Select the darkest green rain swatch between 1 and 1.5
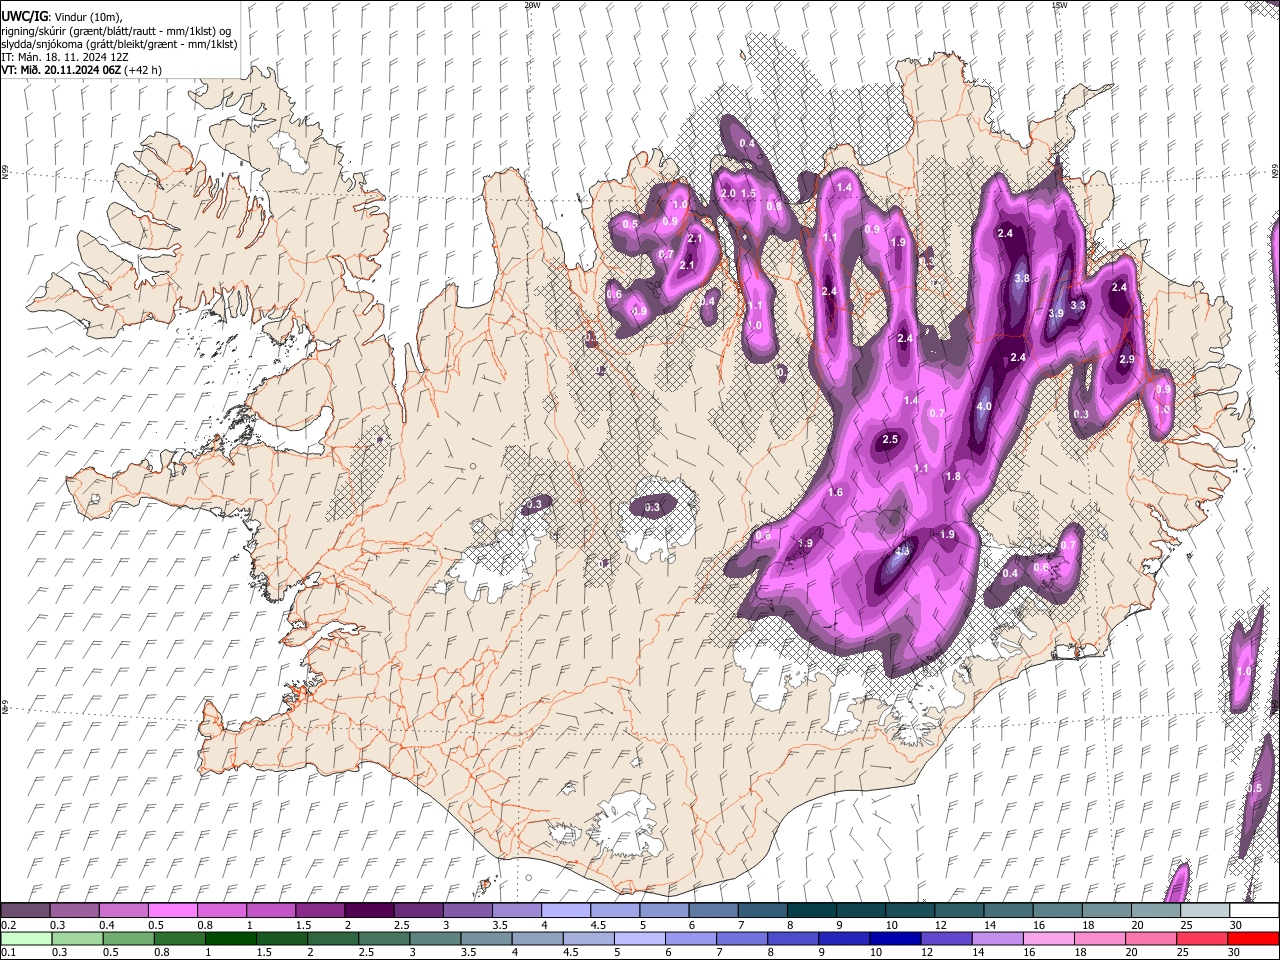Image resolution: width=1280 pixels, height=960 pixels. pyautogui.click(x=230, y=938)
